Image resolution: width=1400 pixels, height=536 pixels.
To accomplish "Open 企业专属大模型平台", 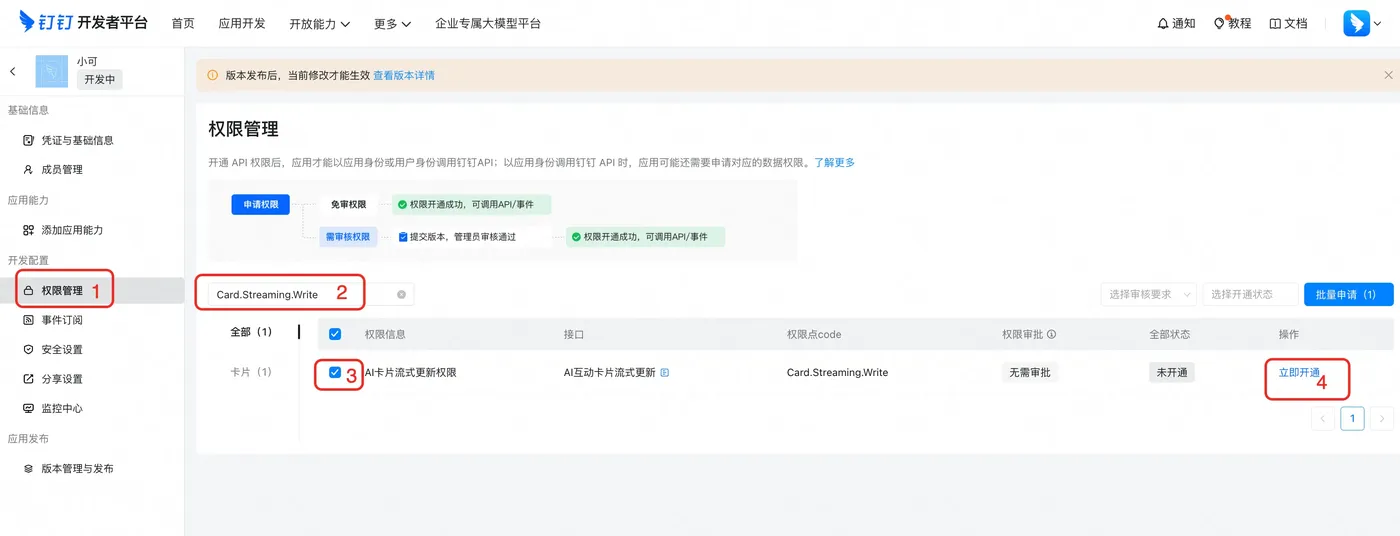I will 488,23.
